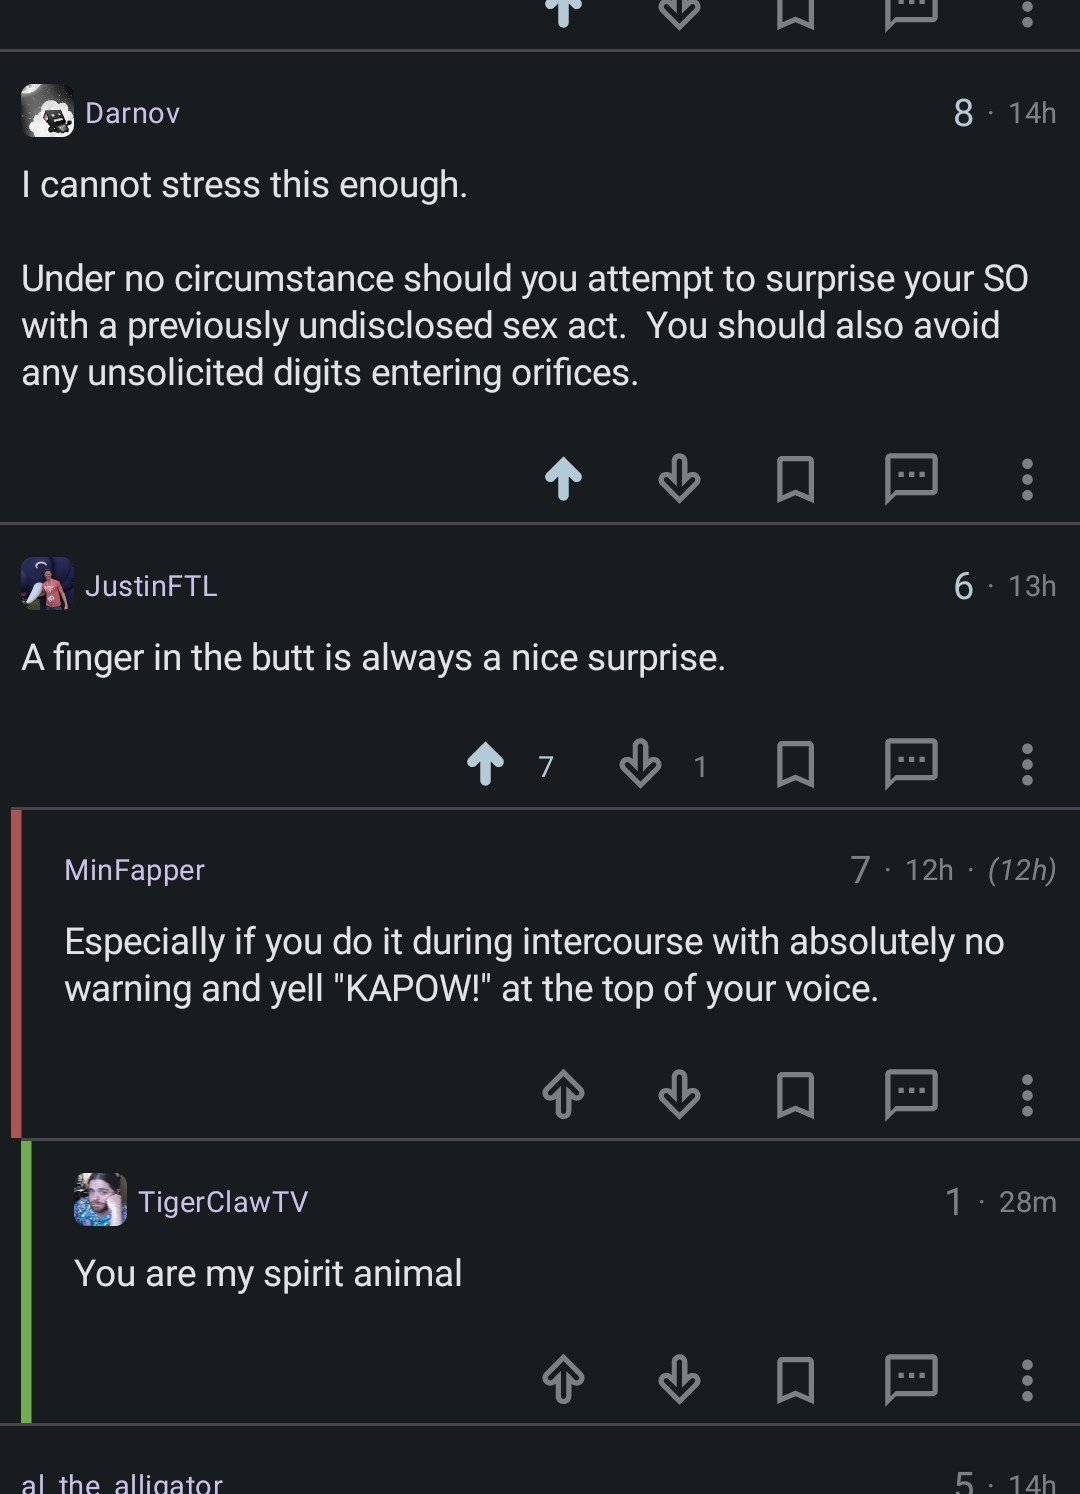The width and height of the screenshot is (1080, 1494).
Task: Bookmark MinFapper's reply
Action: [795, 1095]
